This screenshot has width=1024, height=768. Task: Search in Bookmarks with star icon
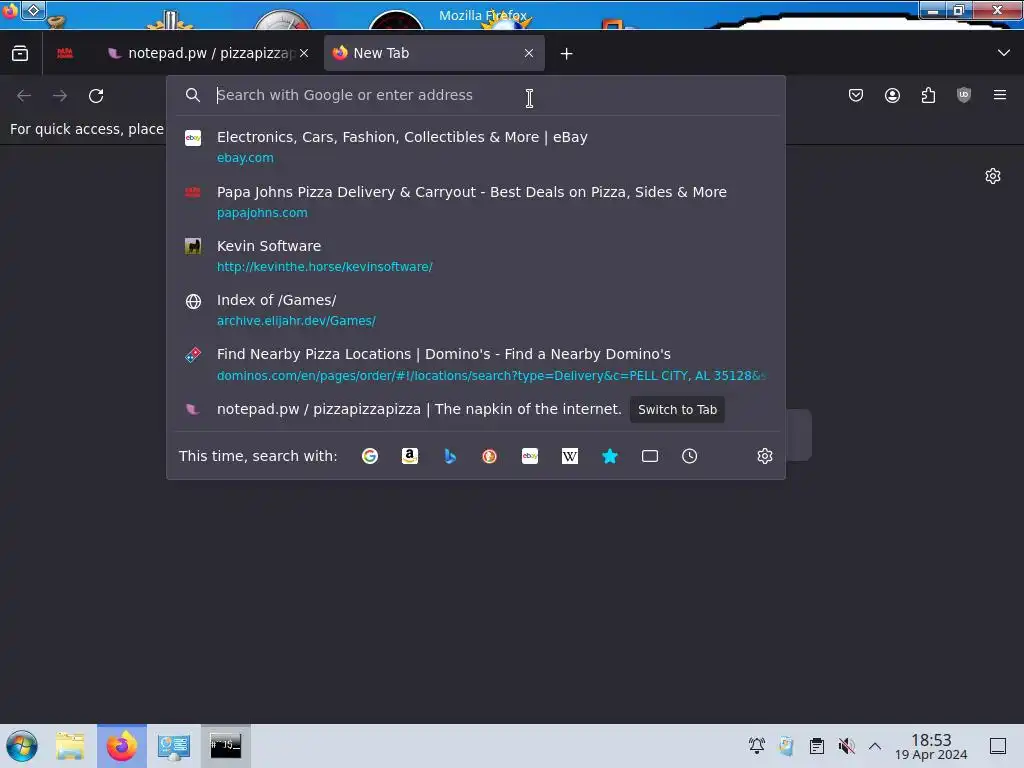[x=609, y=456]
